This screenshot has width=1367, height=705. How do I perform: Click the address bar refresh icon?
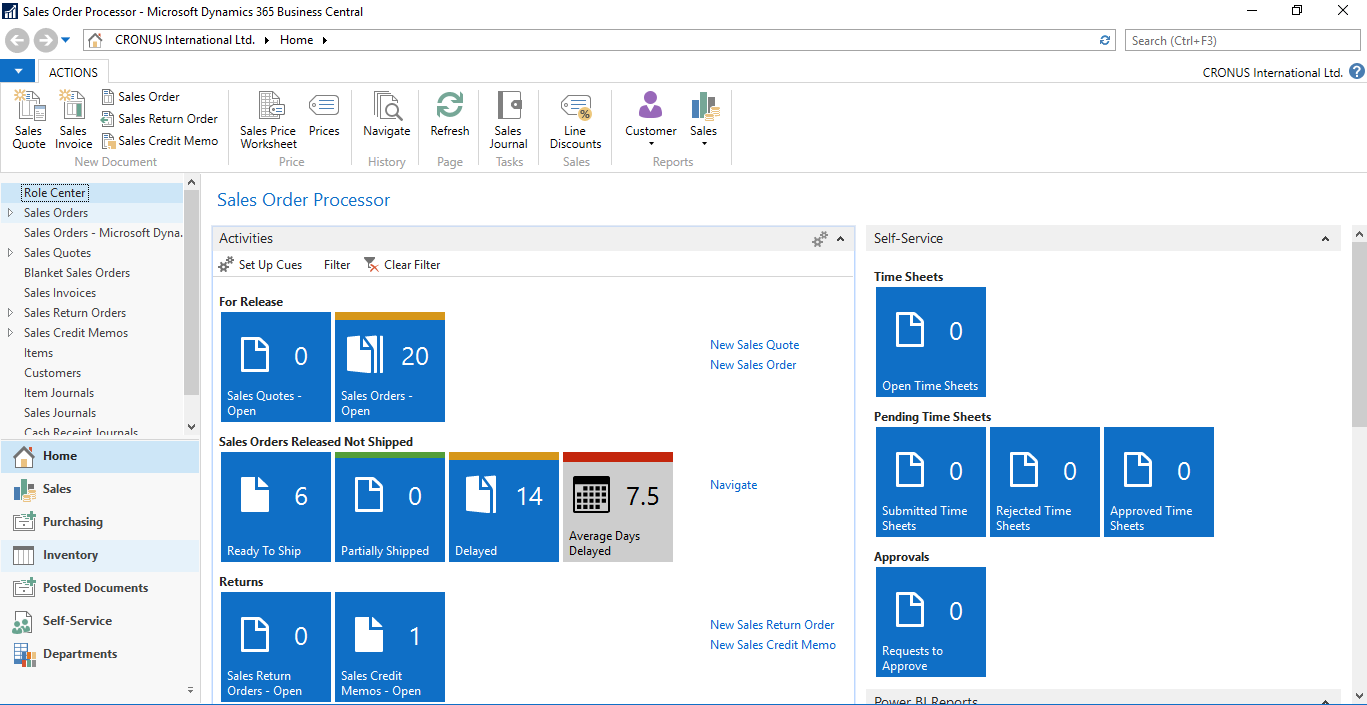click(x=1105, y=40)
